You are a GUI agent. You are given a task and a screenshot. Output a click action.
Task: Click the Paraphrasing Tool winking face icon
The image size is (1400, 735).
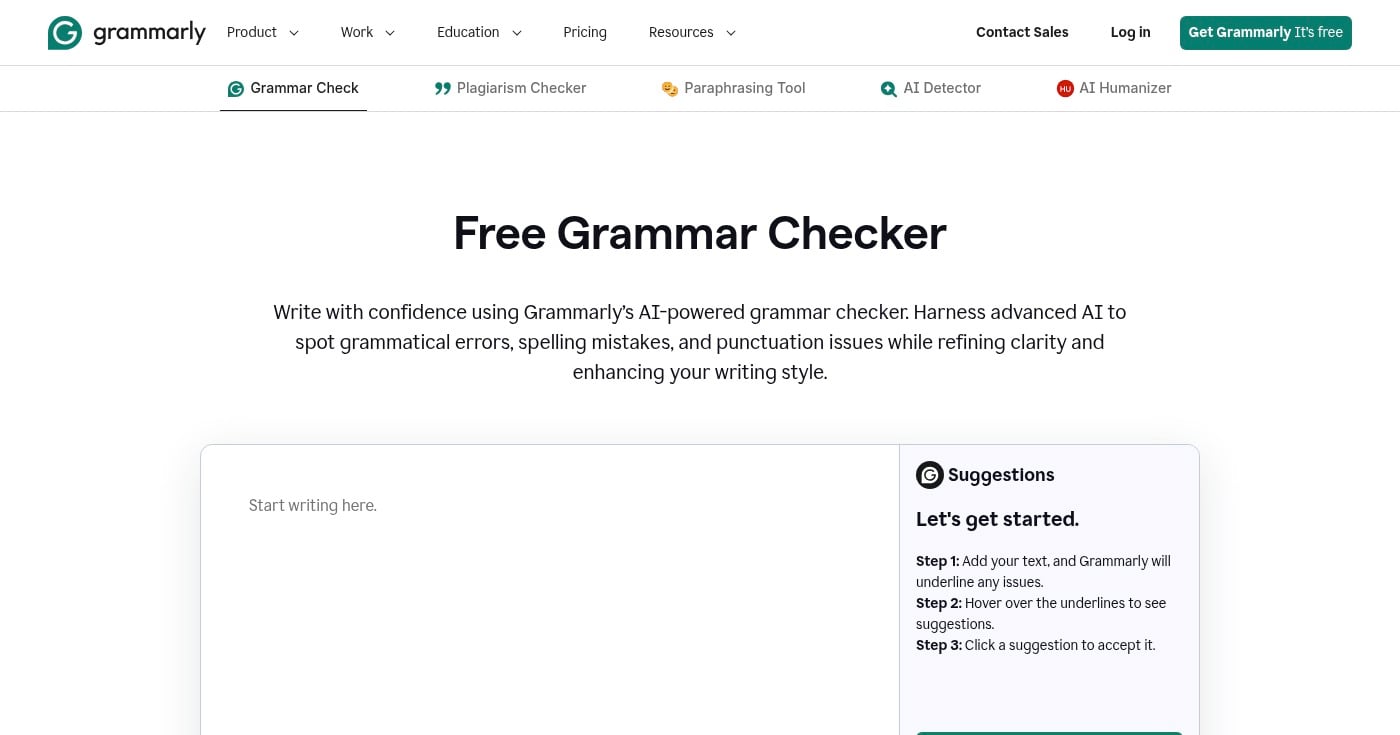pyautogui.click(x=670, y=88)
